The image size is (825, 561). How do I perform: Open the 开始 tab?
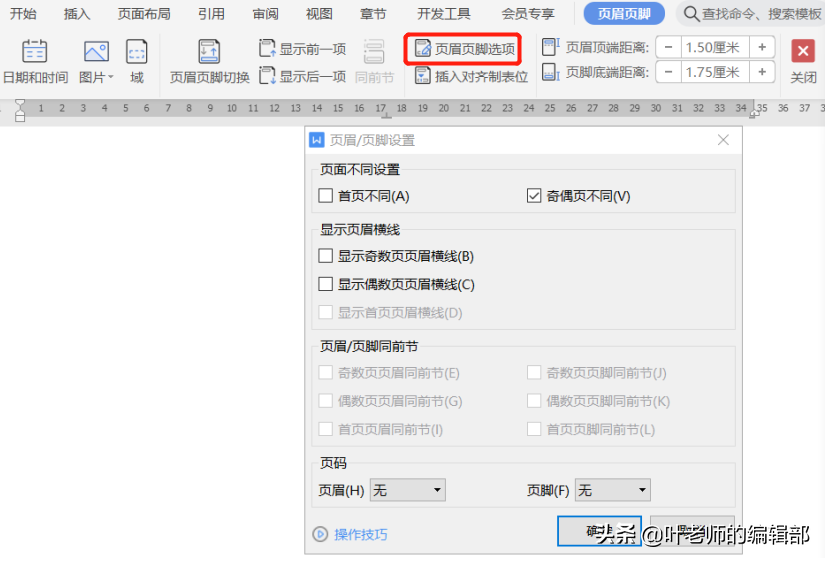pyautogui.click(x=23, y=14)
